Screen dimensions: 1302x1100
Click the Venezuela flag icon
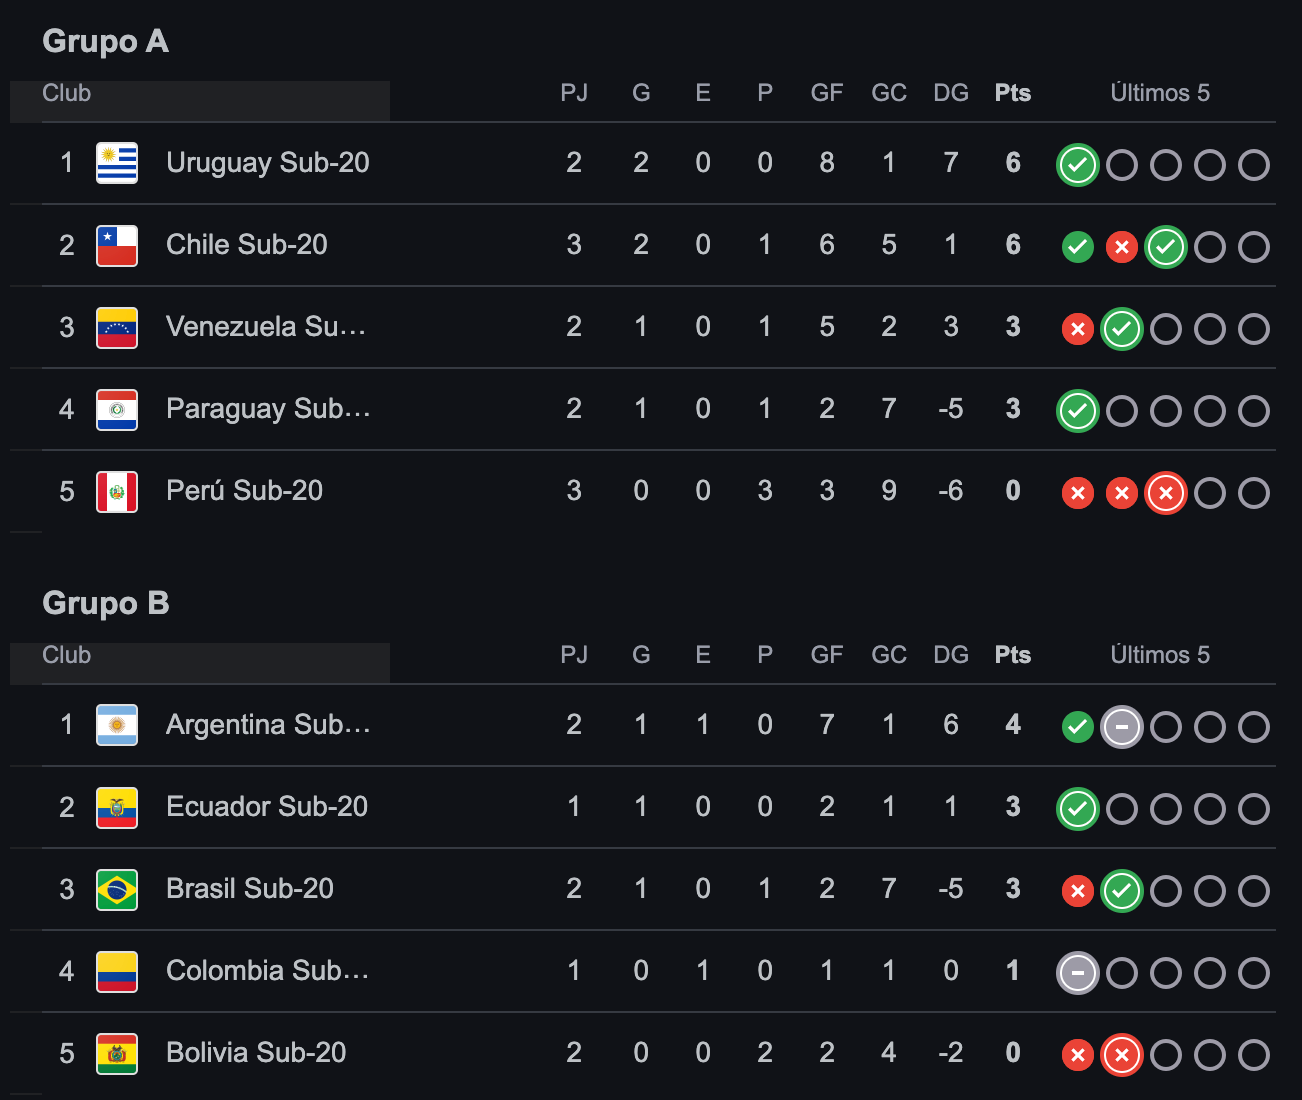click(x=117, y=327)
